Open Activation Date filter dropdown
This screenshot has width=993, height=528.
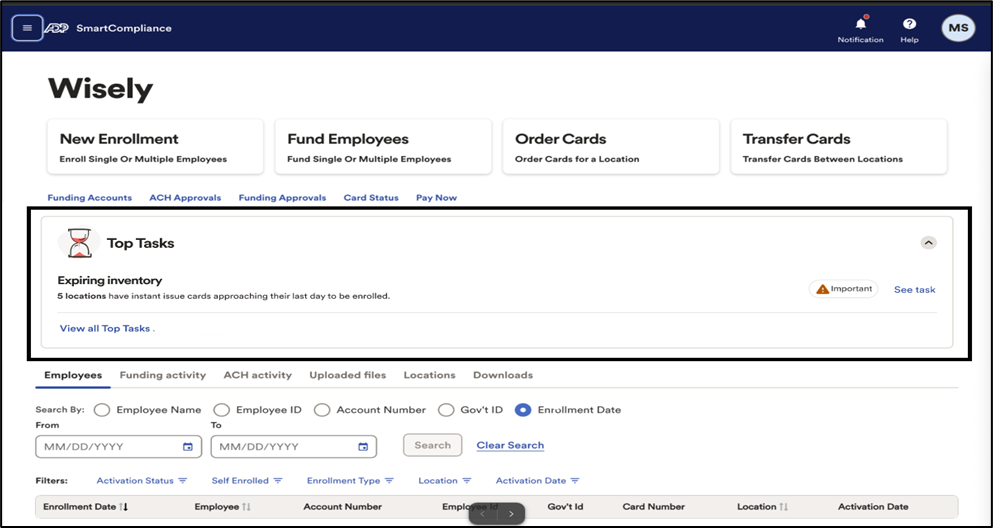pyautogui.click(x=538, y=481)
